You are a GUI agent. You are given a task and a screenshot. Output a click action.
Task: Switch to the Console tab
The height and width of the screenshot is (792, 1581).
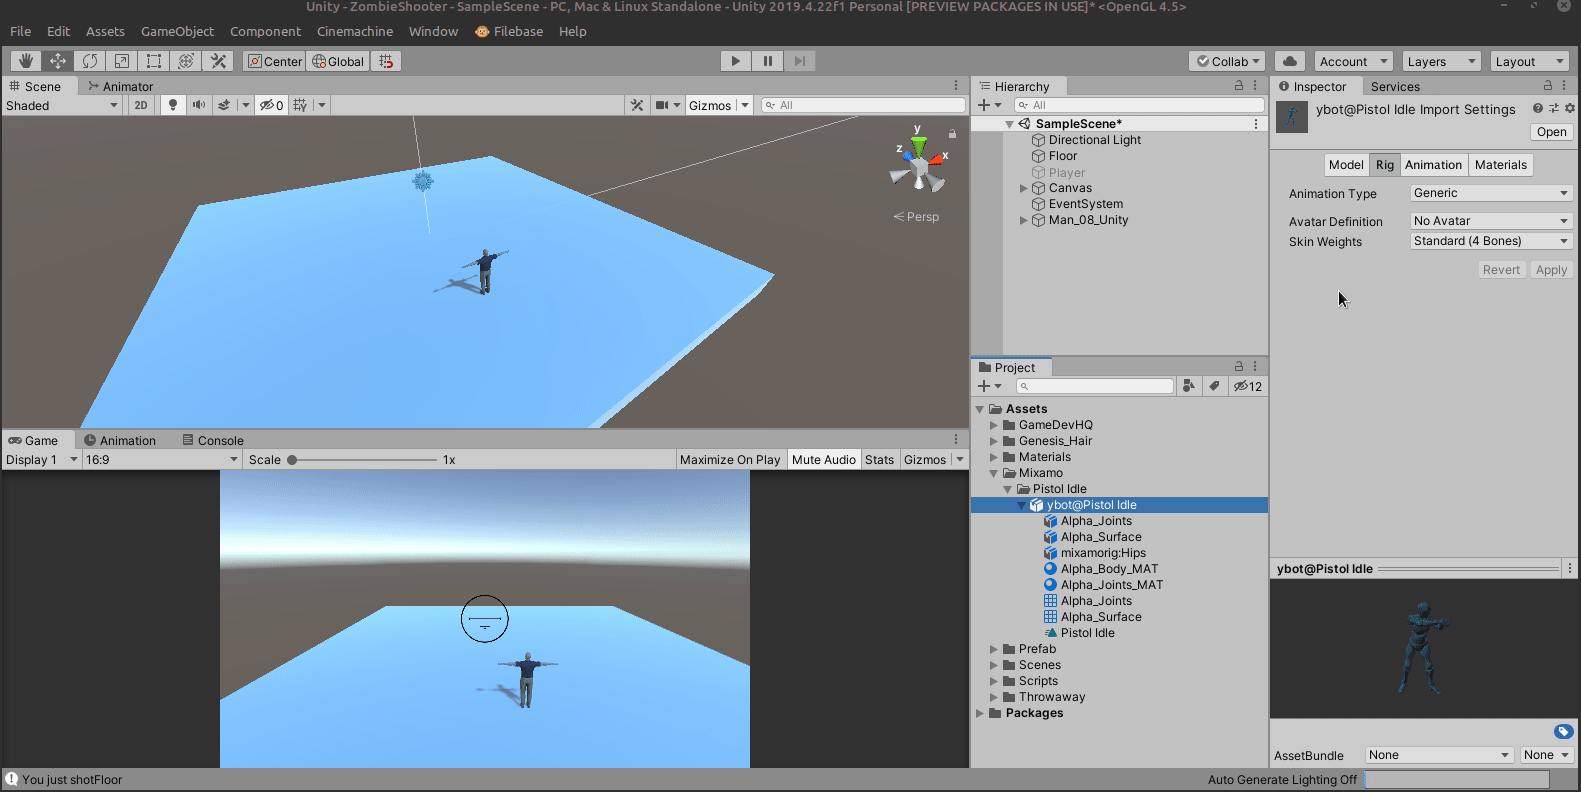(213, 440)
